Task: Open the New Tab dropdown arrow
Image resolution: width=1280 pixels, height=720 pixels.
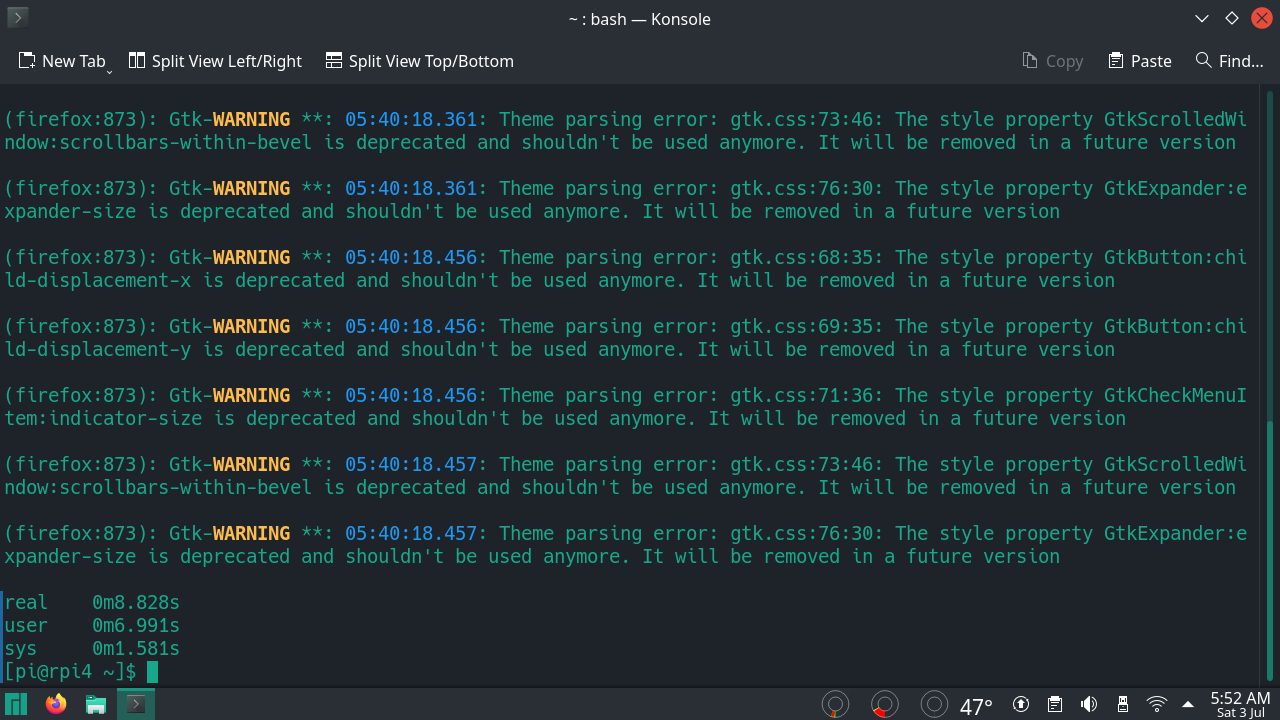Action: point(109,70)
